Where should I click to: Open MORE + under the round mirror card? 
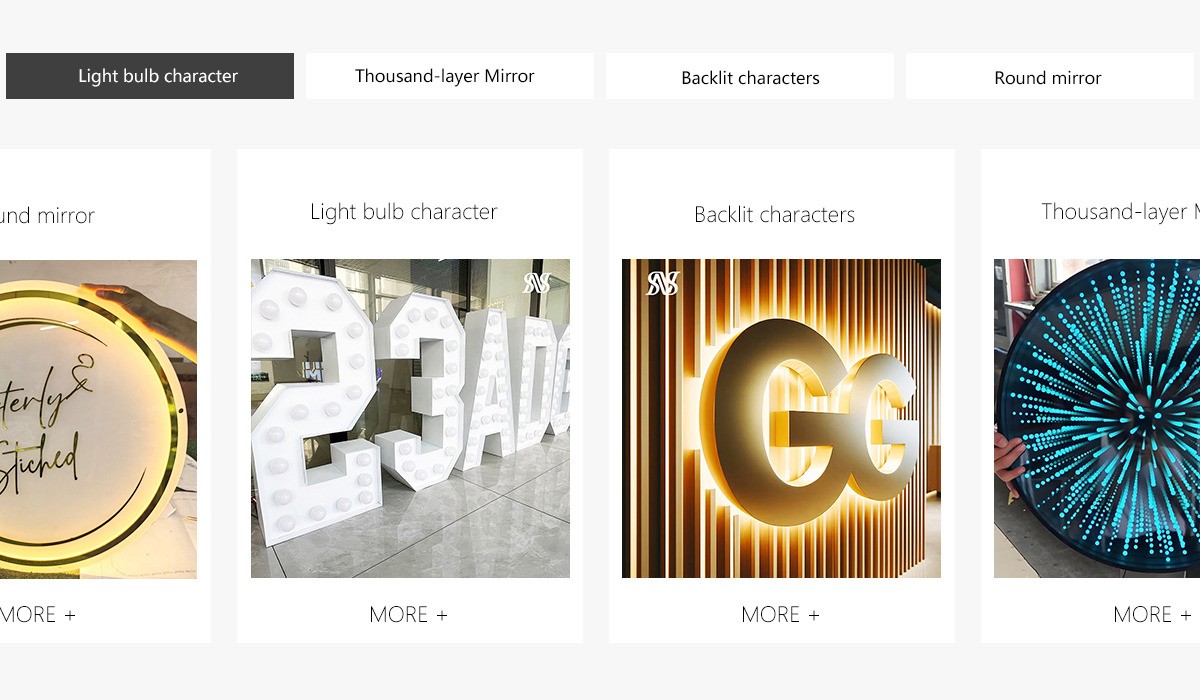37,615
